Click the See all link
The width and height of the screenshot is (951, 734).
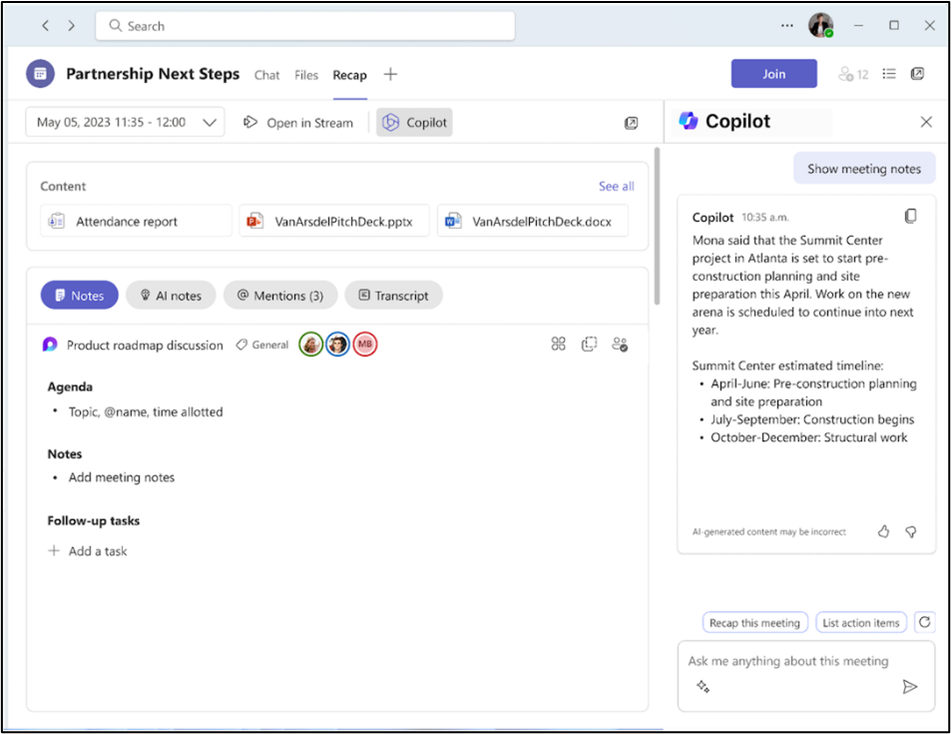(x=616, y=186)
